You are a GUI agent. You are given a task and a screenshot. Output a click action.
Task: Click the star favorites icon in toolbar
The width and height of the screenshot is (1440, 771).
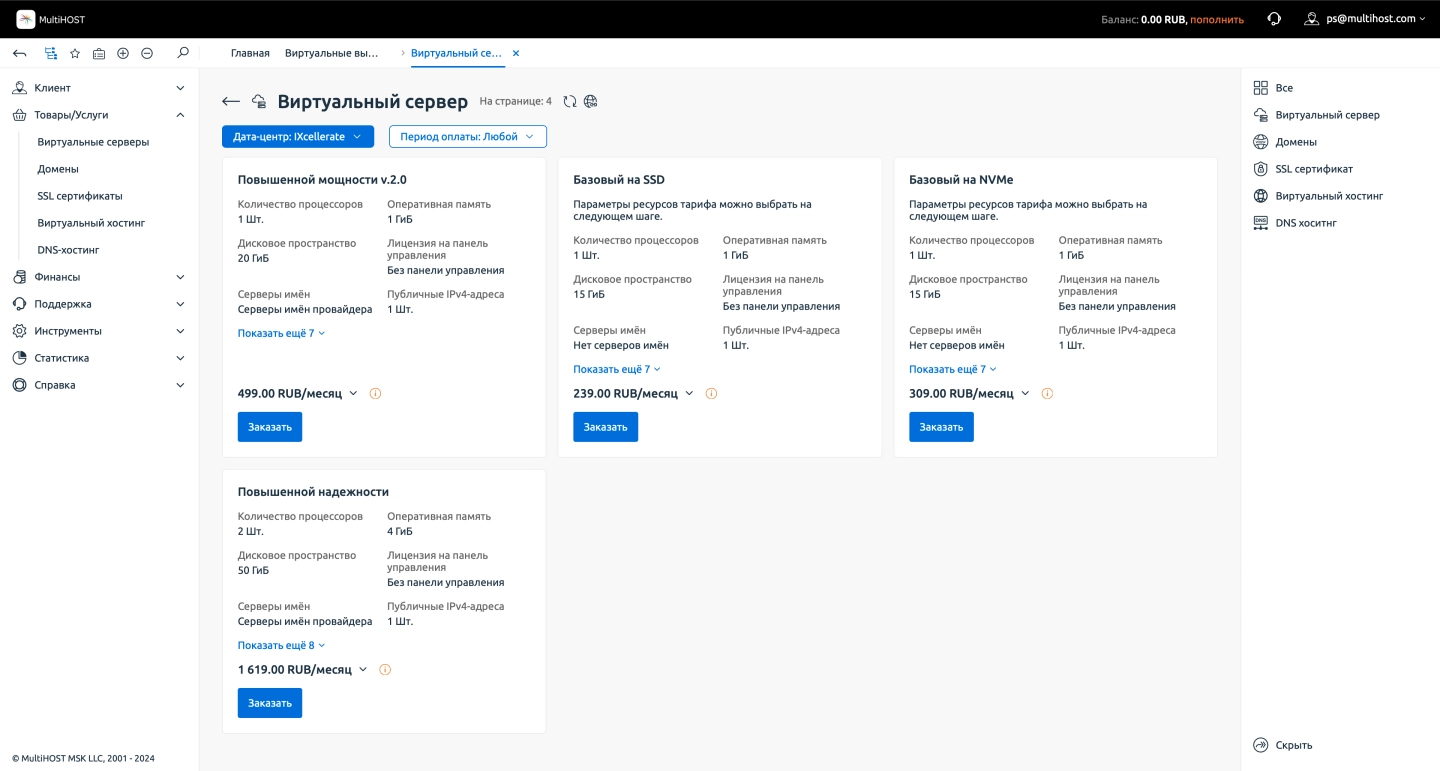(75, 53)
